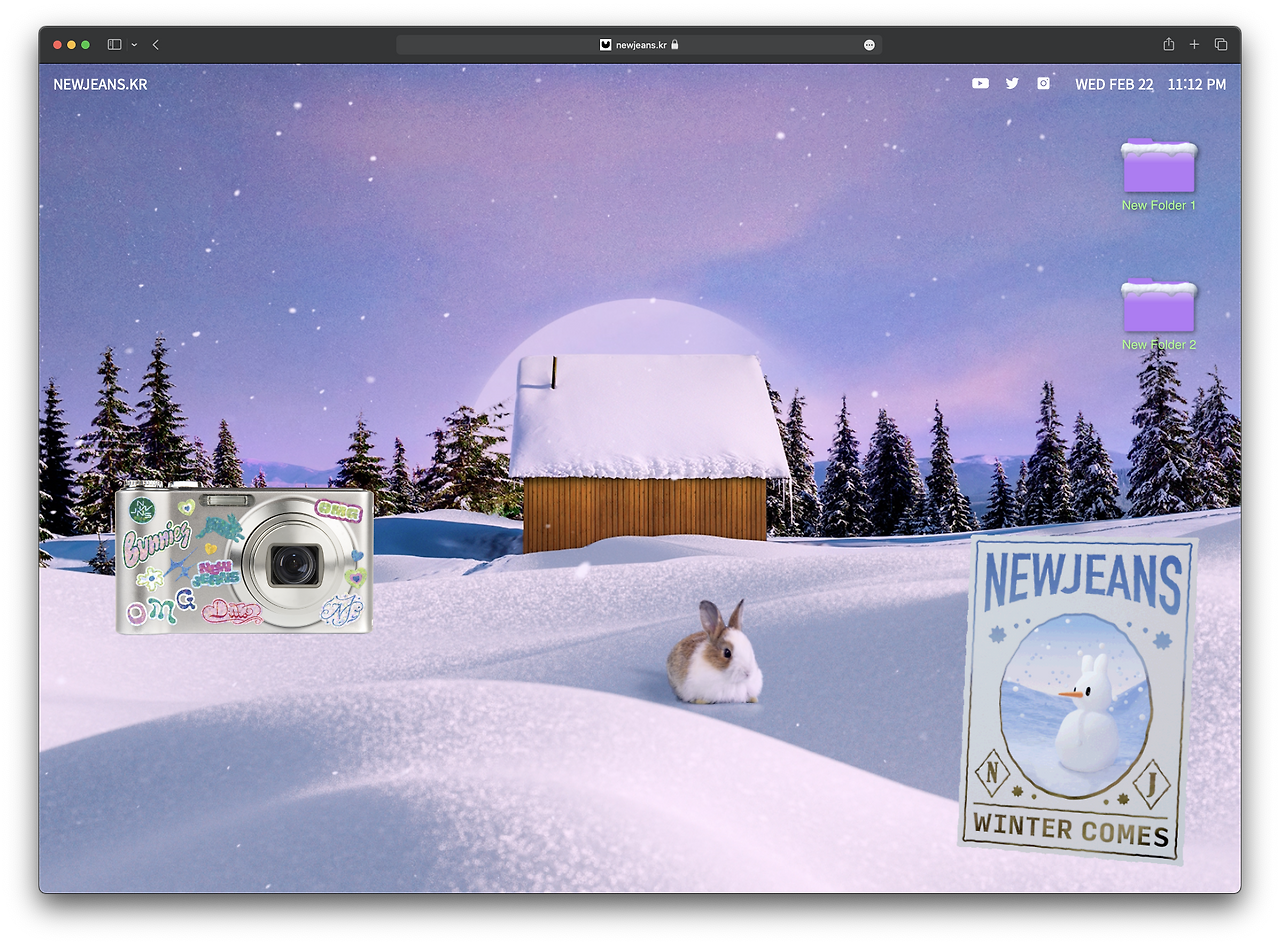The image size is (1280, 945).
Task: Open the NewJeans Winter Comes poster
Action: 1078,699
